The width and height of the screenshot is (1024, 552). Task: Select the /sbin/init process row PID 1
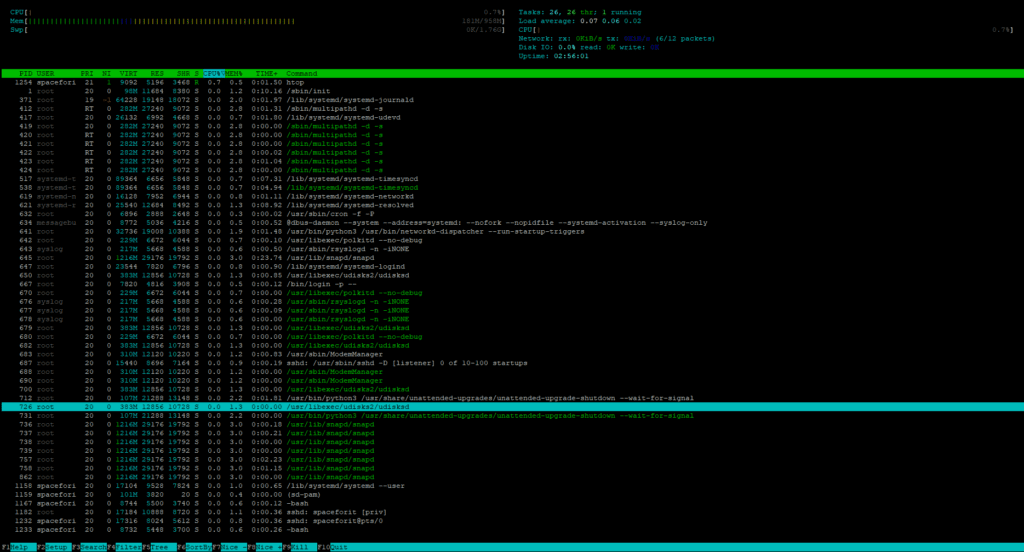(x=512, y=91)
